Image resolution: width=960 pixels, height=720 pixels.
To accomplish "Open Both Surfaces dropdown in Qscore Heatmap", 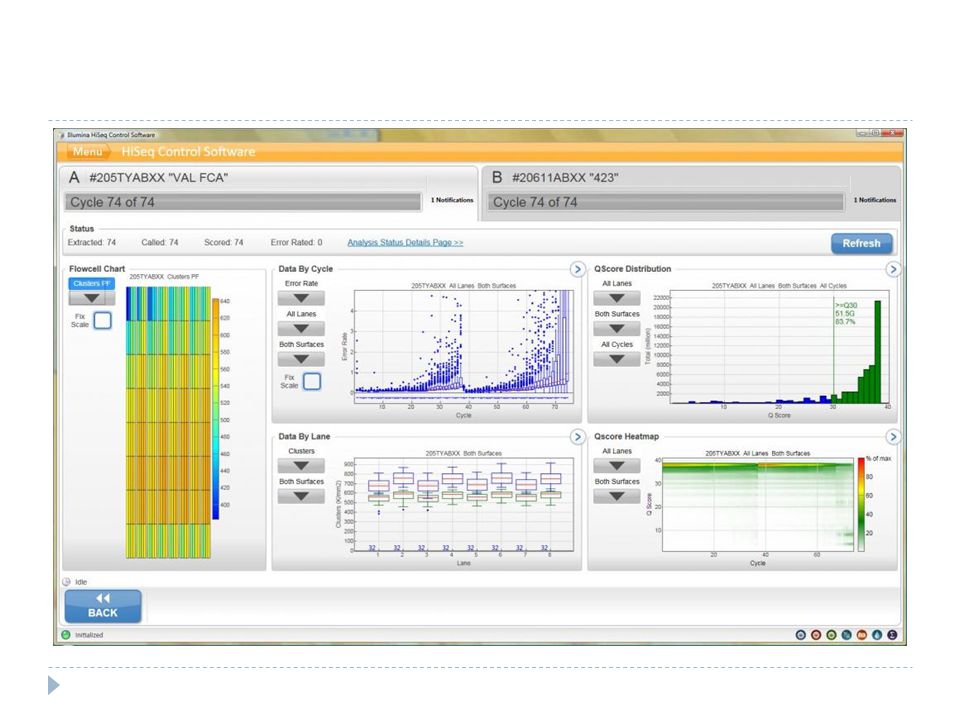I will (x=617, y=497).
